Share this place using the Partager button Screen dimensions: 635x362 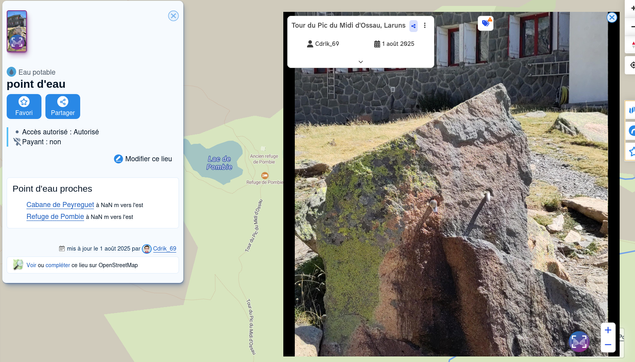click(63, 106)
